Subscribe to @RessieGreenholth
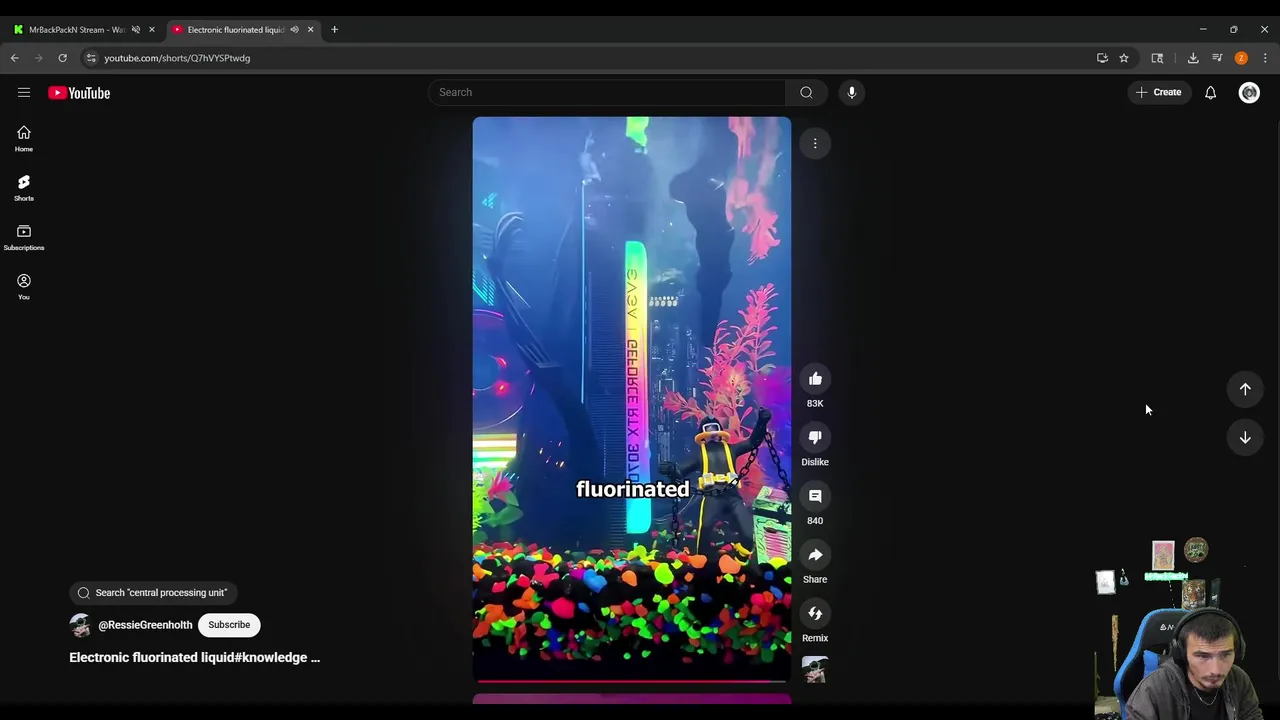The height and width of the screenshot is (720, 1280). tap(229, 625)
